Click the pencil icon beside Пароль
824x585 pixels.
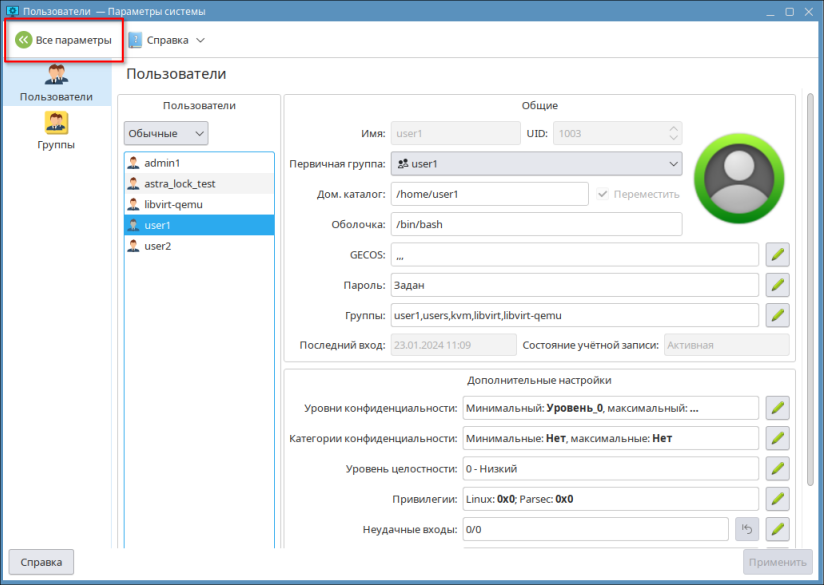click(x=778, y=285)
